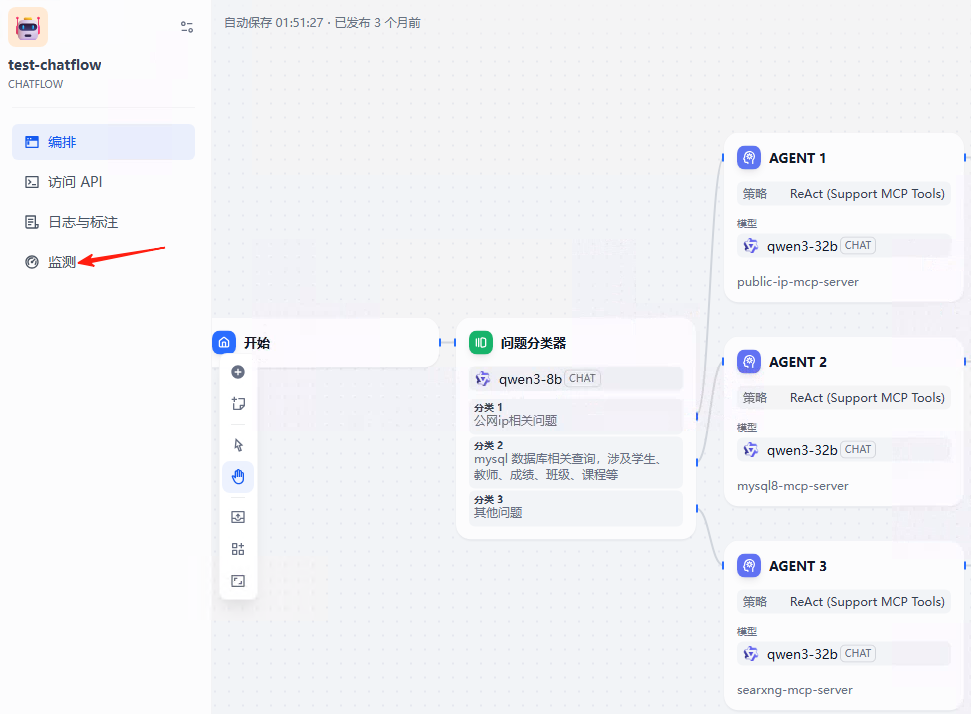Click the 编排 panel icon in sidebar

pyautogui.click(x=32, y=142)
